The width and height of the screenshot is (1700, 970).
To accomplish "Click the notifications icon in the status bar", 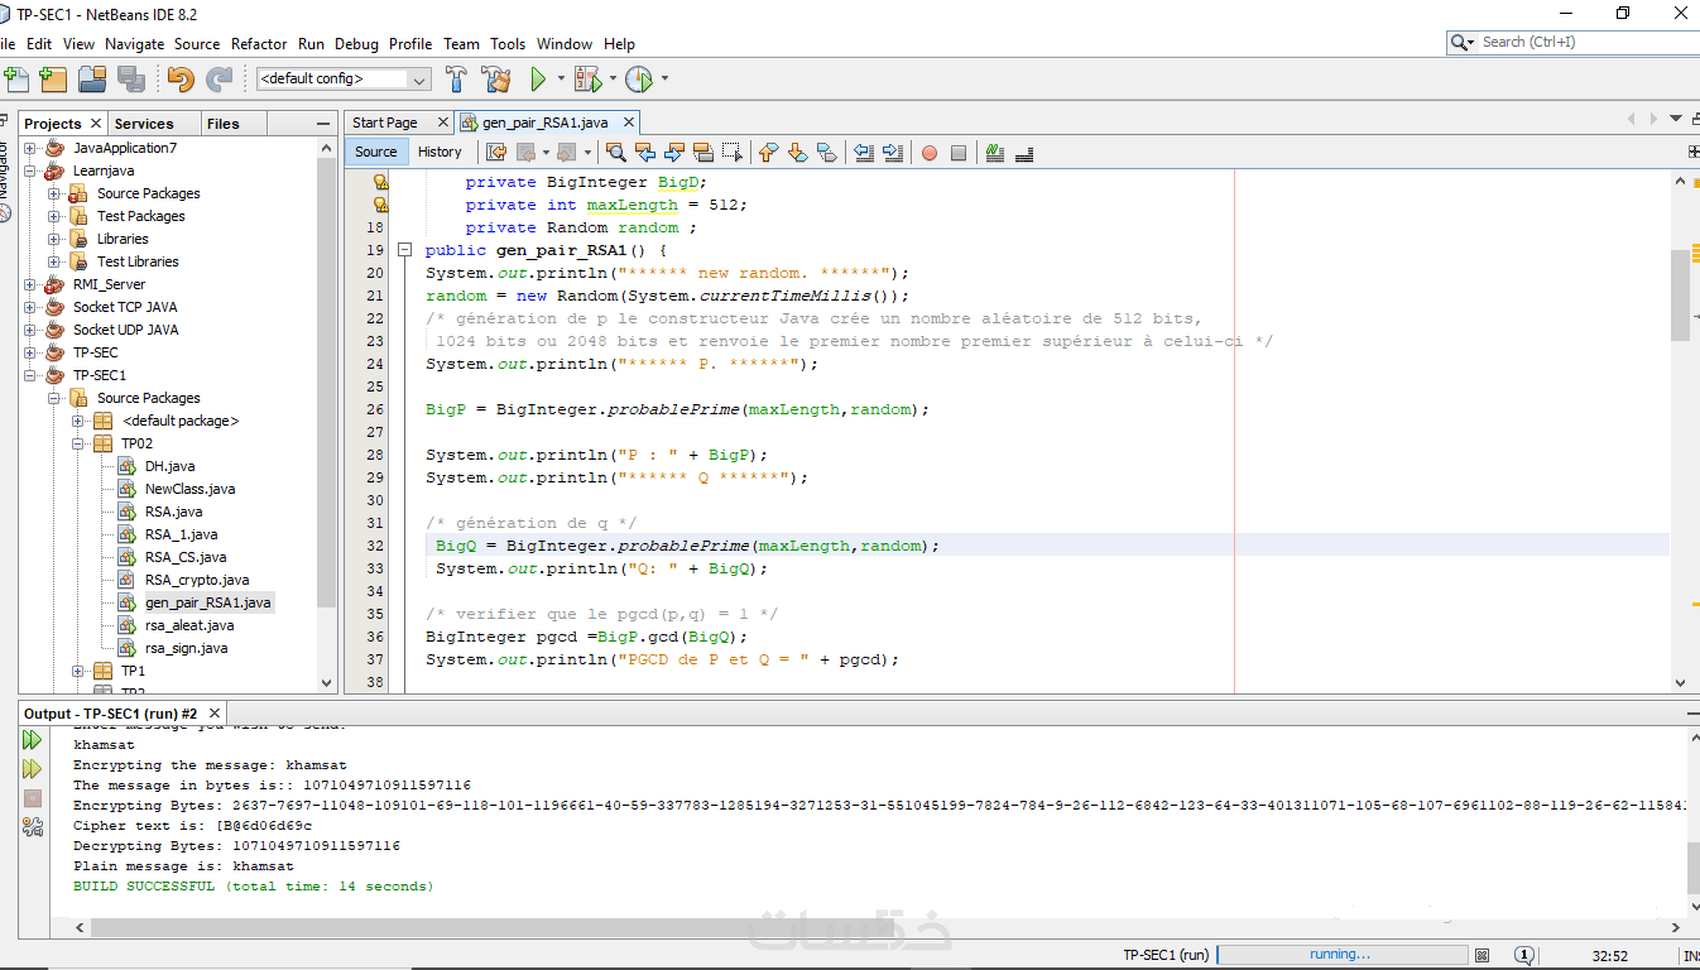I will point(1524,955).
